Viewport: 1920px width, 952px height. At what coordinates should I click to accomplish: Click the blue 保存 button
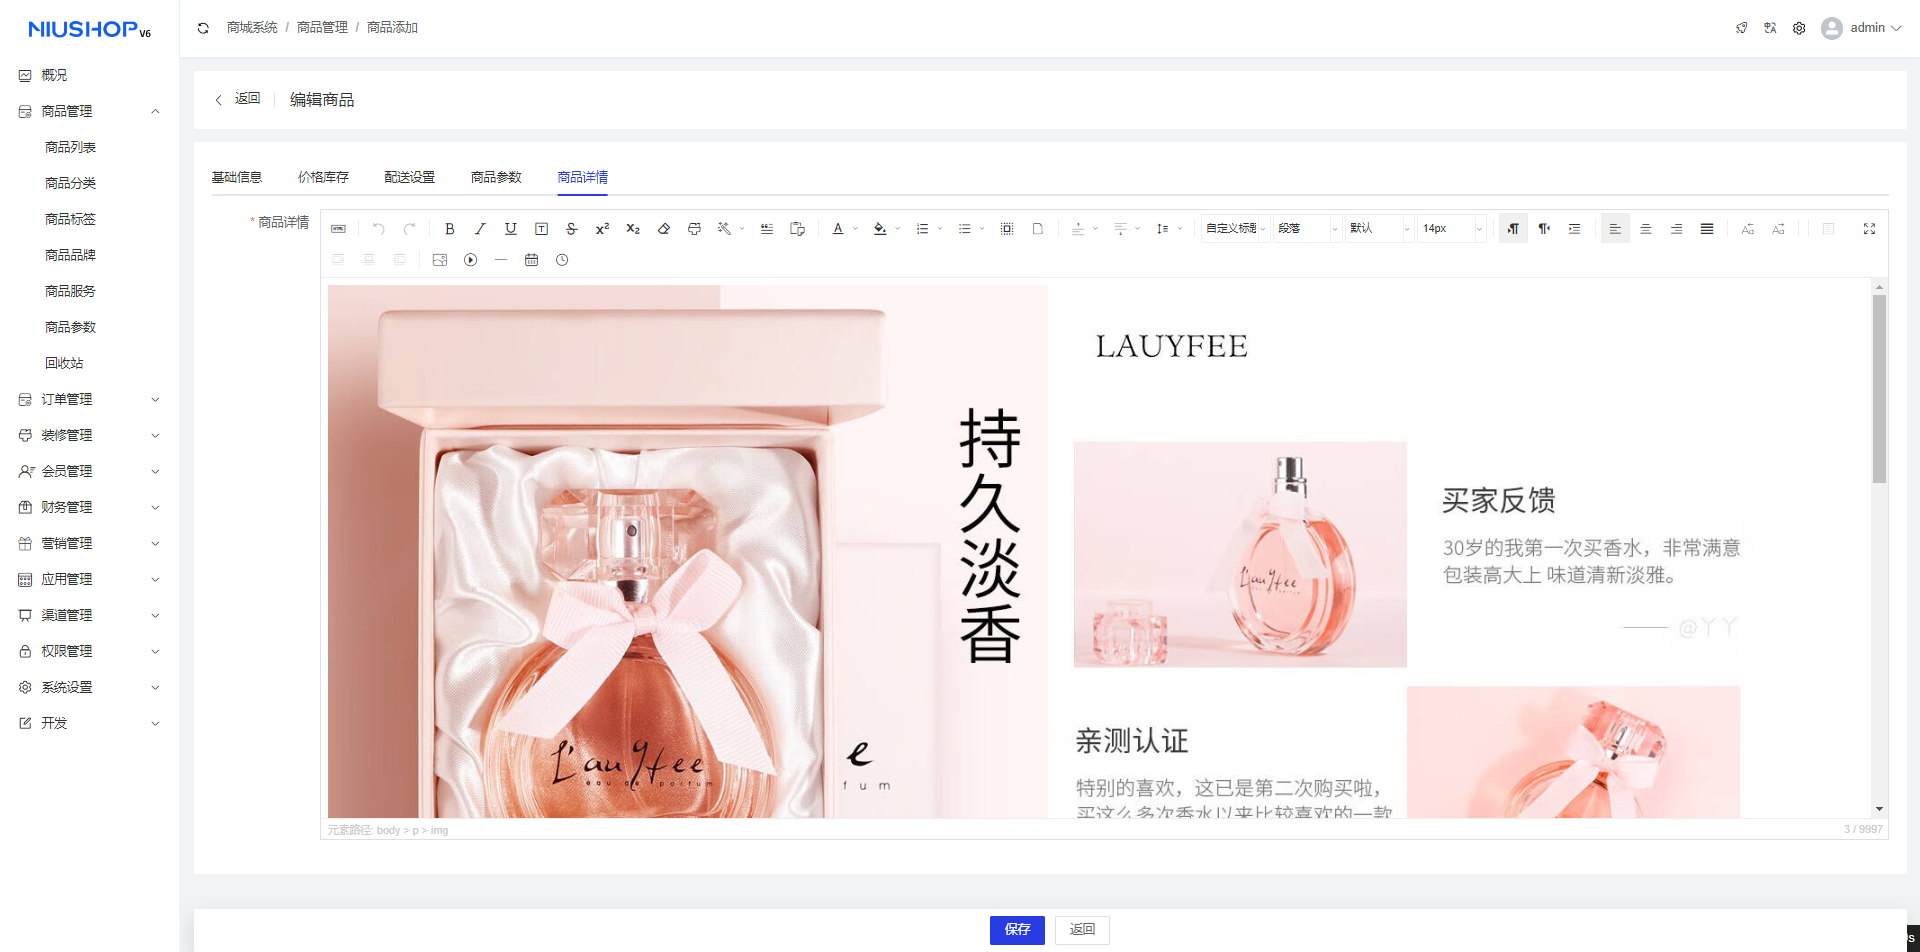coord(1017,929)
